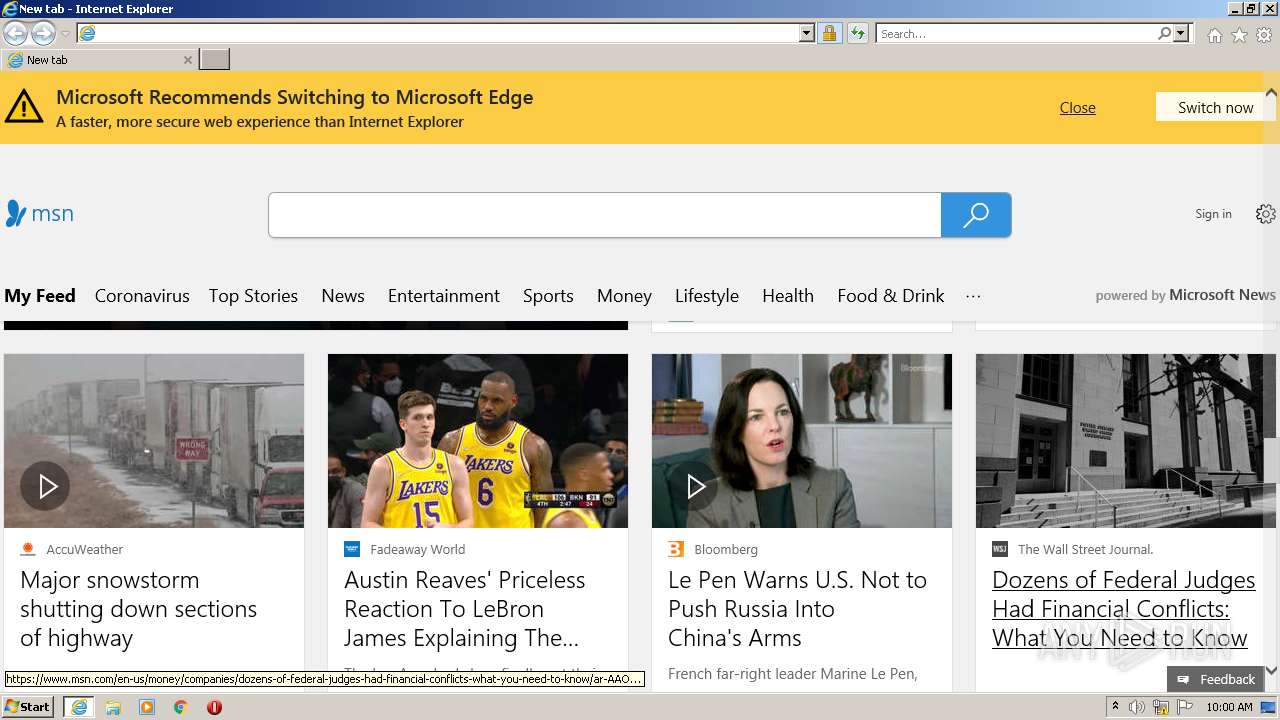Play the snowstorm highway video

click(46, 486)
